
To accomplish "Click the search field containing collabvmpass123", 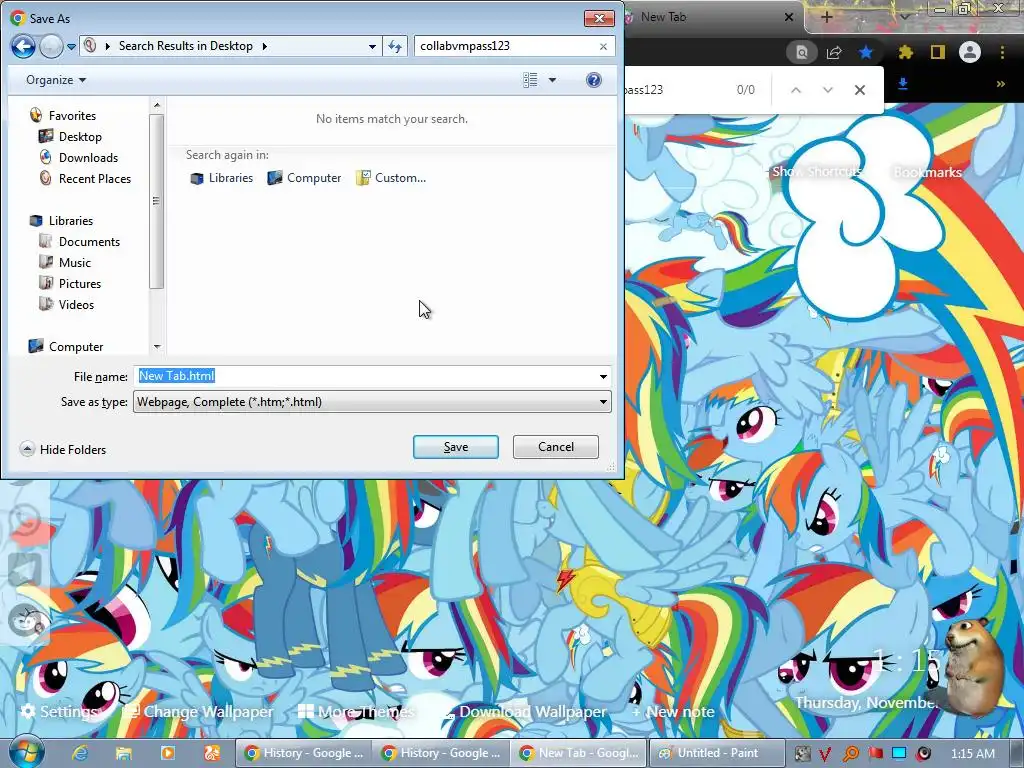I will [506, 46].
